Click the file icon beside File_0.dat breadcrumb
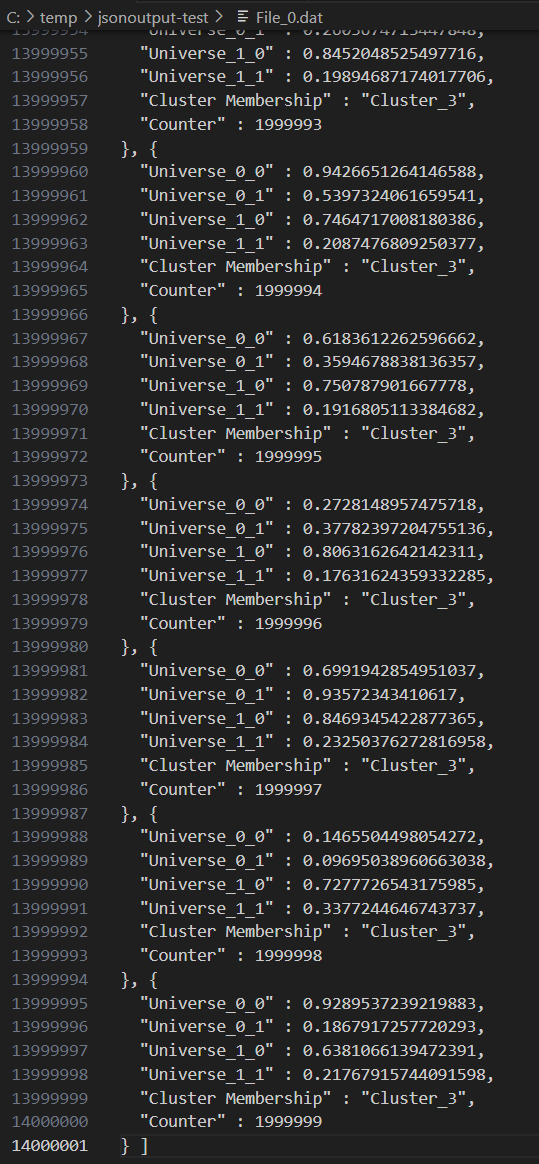Screen dimensions: 539x1164 click(x=242, y=17)
